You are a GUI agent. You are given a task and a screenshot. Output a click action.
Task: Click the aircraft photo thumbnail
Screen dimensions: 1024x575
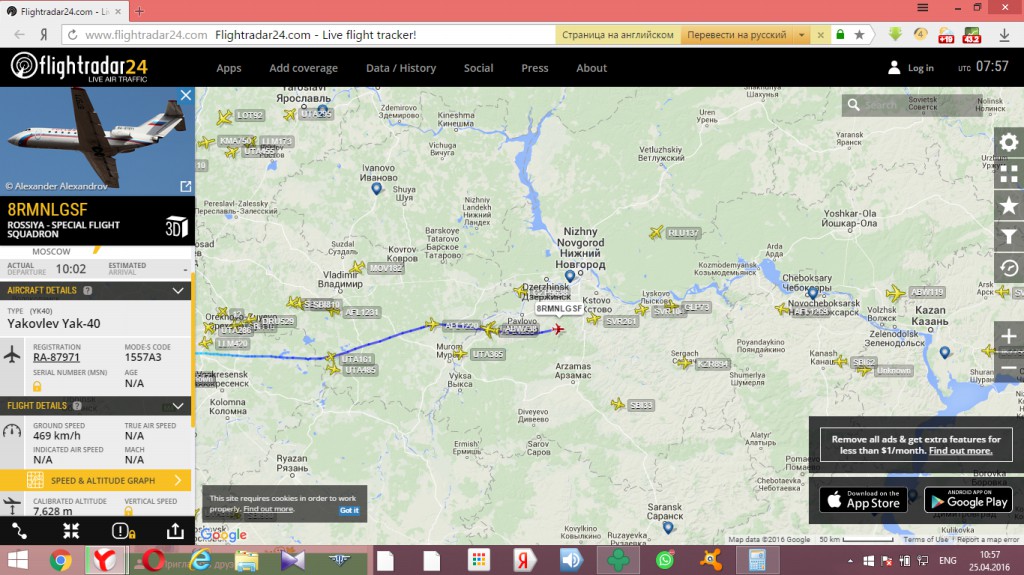[x=97, y=141]
